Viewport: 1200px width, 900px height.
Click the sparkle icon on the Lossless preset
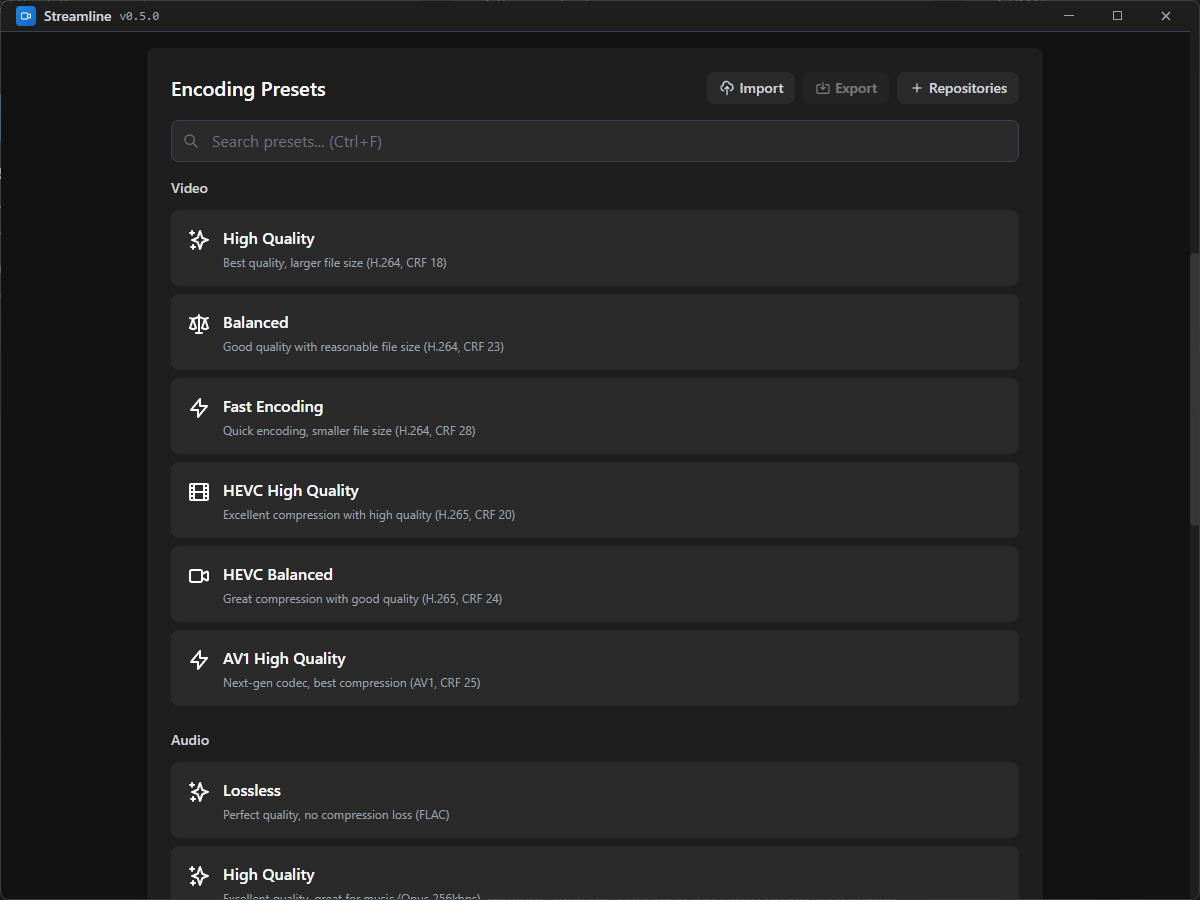198,791
